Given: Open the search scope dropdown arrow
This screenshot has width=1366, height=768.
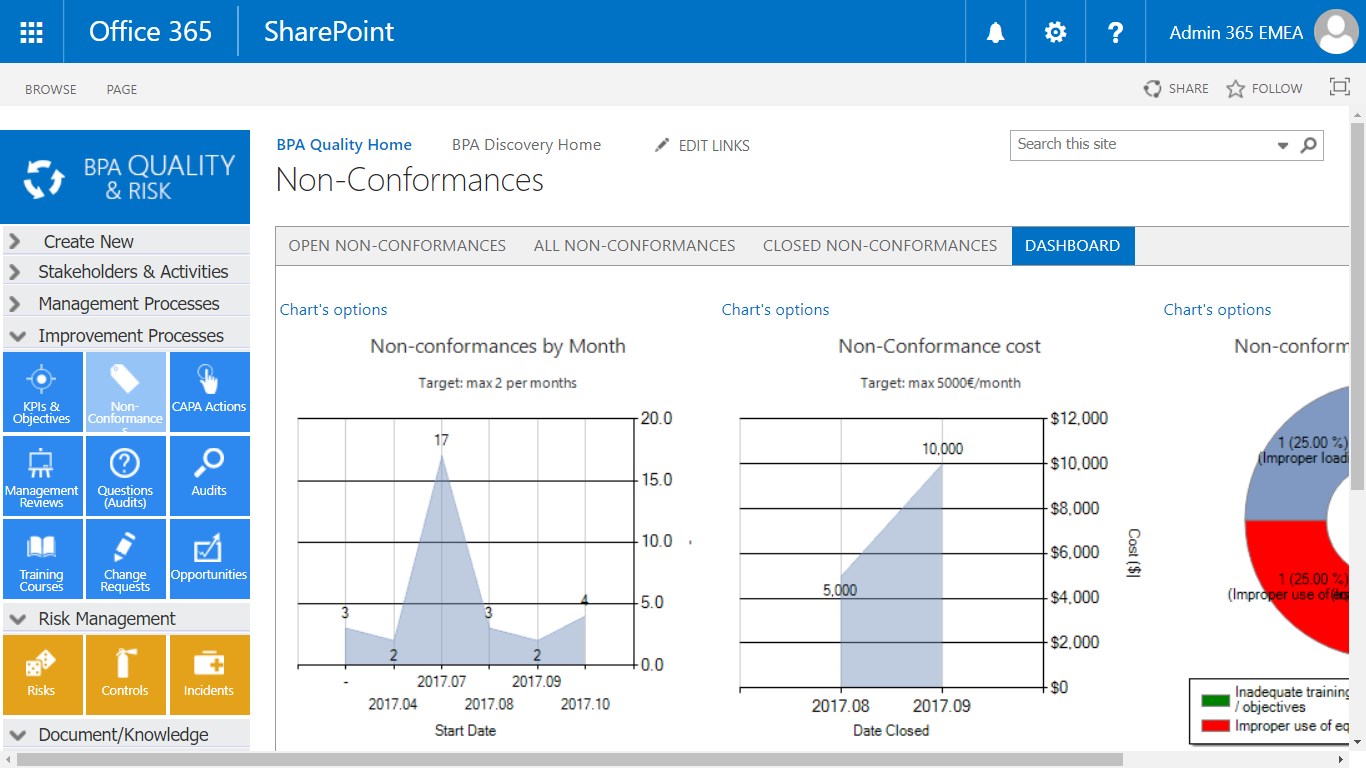Looking at the screenshot, I should coord(1283,145).
